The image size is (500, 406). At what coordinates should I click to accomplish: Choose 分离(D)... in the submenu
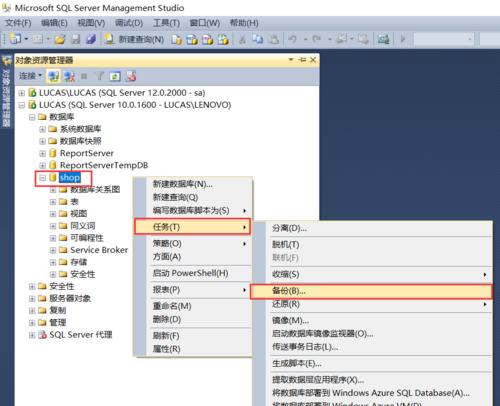[x=380, y=228]
